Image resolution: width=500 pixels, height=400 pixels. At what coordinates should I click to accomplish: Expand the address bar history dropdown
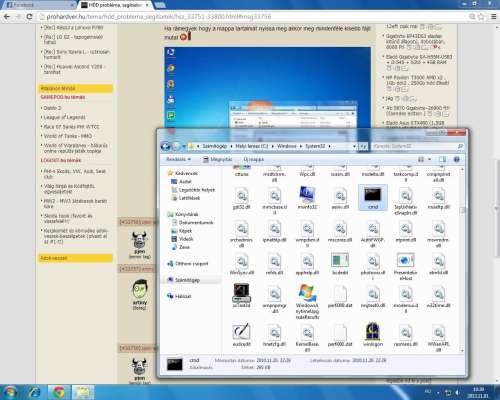[x=354, y=146]
